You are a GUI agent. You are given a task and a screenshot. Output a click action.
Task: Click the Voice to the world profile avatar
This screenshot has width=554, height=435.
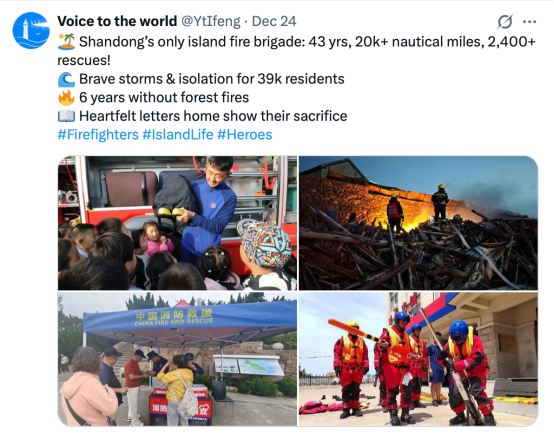click(31, 30)
